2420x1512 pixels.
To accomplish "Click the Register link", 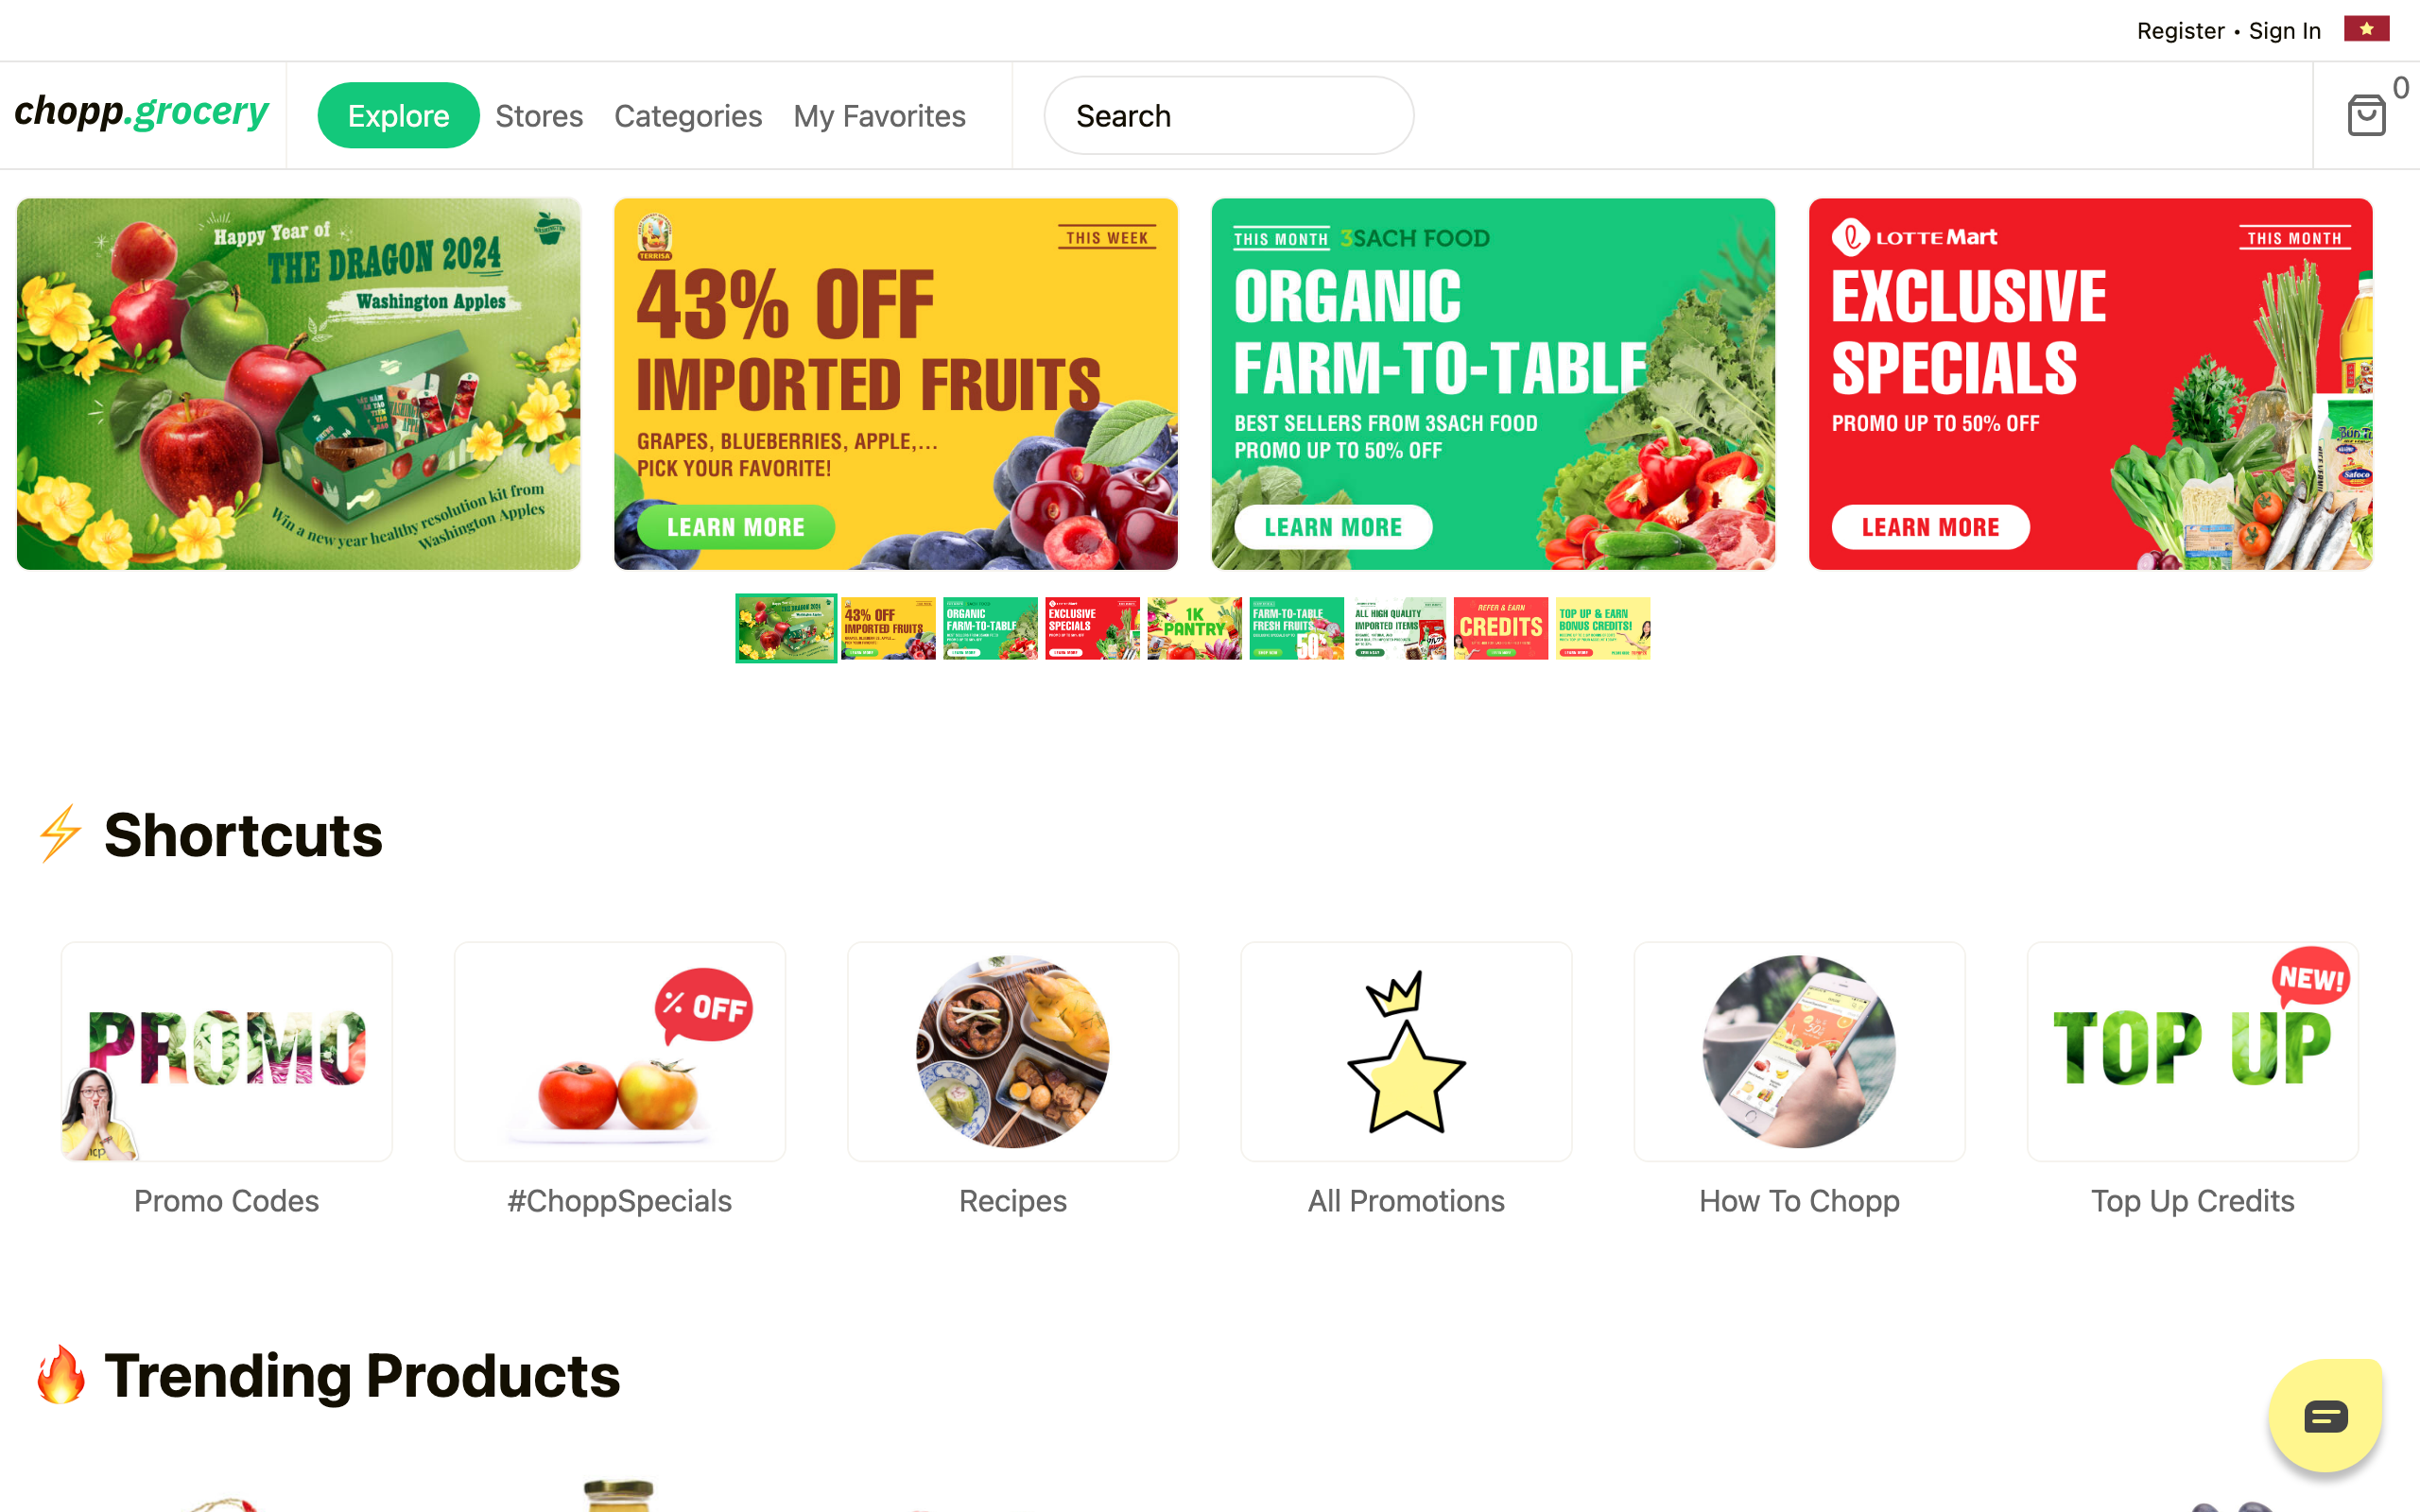I will pos(2180,31).
